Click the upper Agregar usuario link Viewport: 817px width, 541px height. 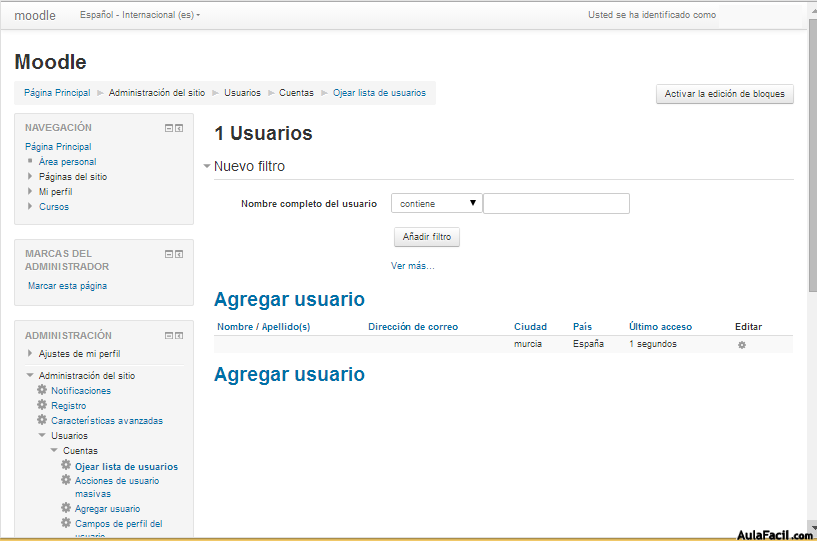pos(289,300)
